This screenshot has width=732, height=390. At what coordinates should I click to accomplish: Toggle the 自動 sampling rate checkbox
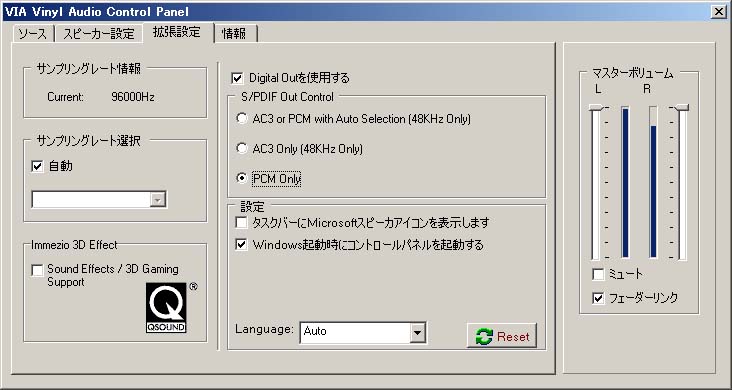37,166
